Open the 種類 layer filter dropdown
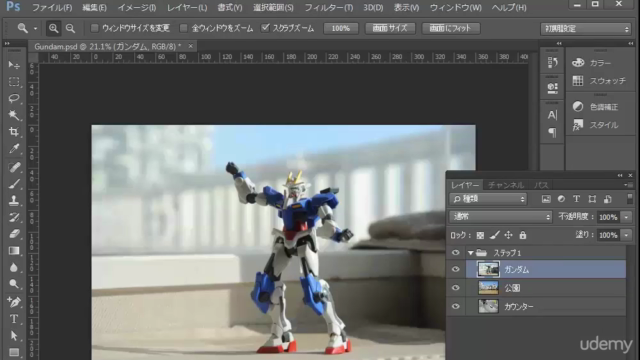This screenshot has height=360, width=640. [x=488, y=199]
